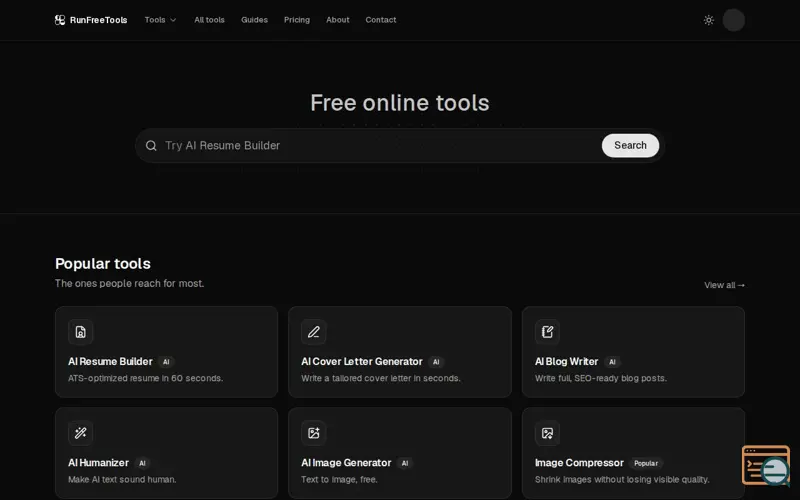Click the Popular badge on Image Compressor
The height and width of the screenshot is (500, 800).
point(646,463)
